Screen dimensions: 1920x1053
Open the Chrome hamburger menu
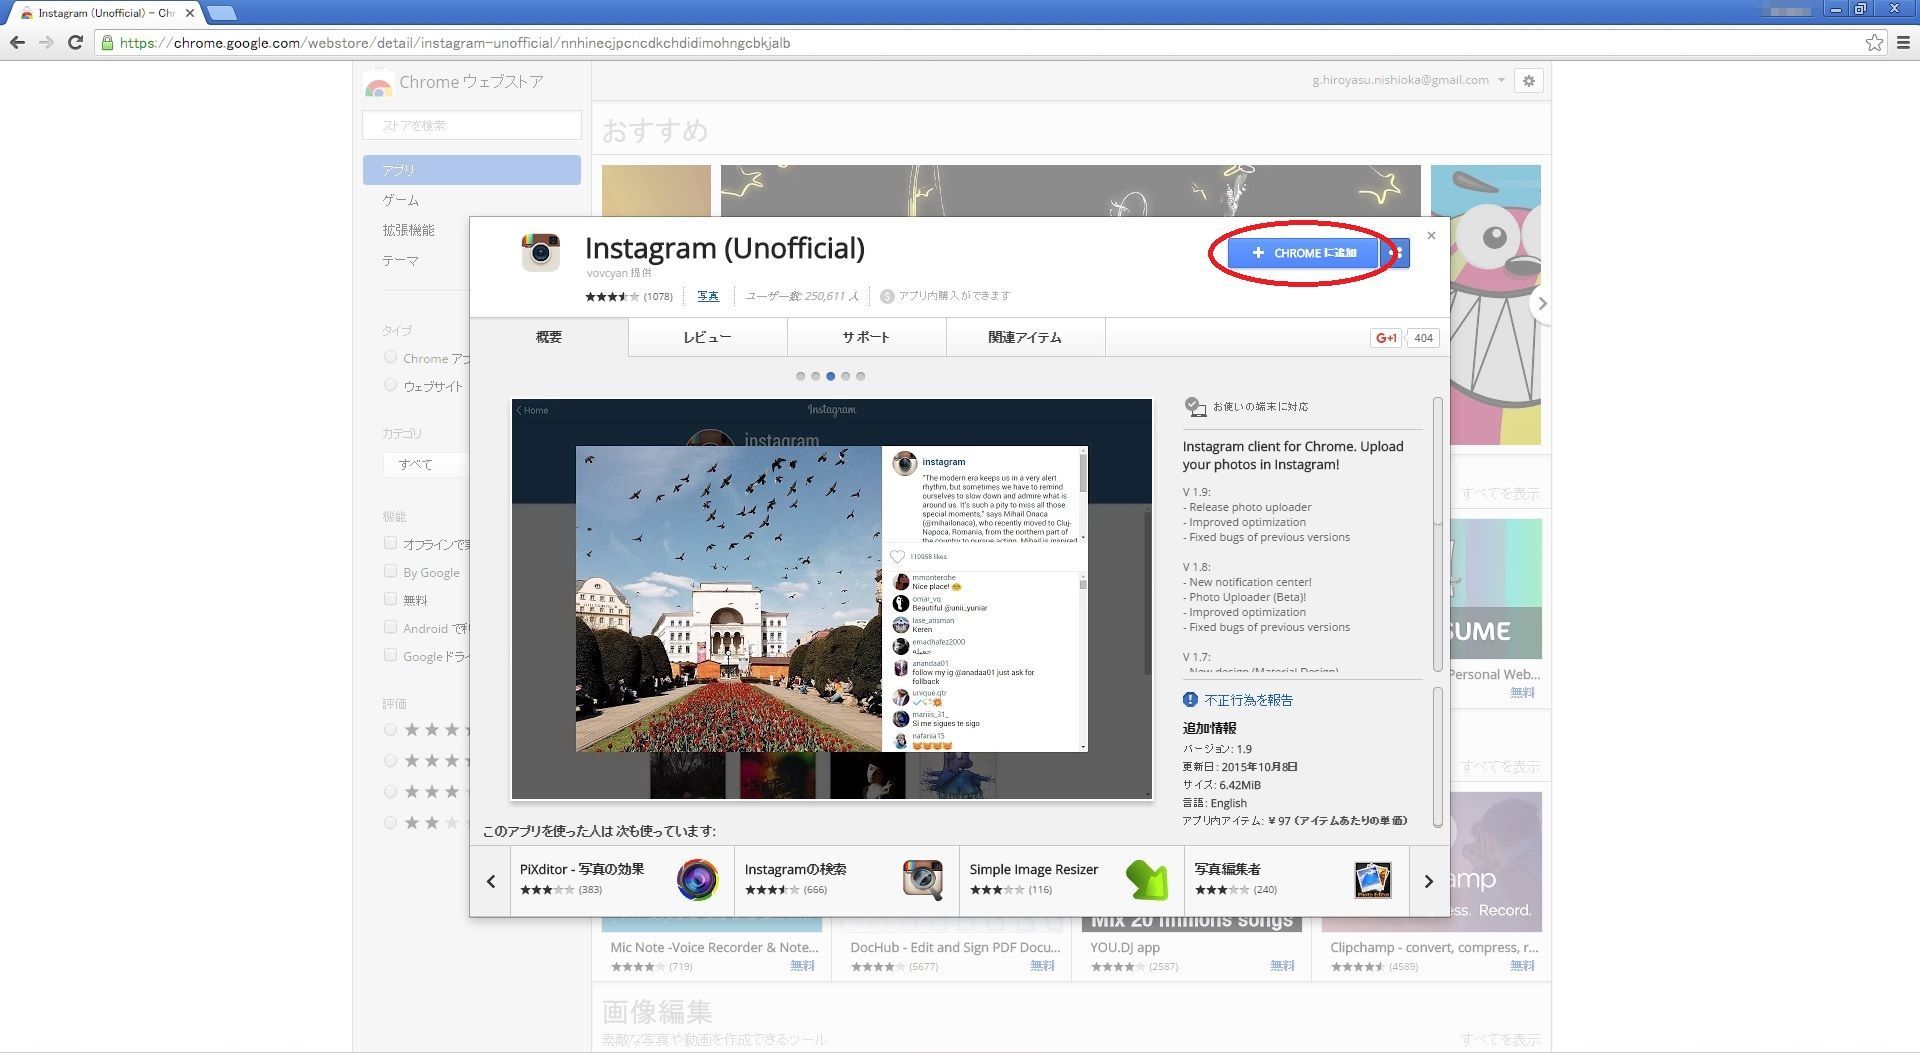[x=1903, y=43]
